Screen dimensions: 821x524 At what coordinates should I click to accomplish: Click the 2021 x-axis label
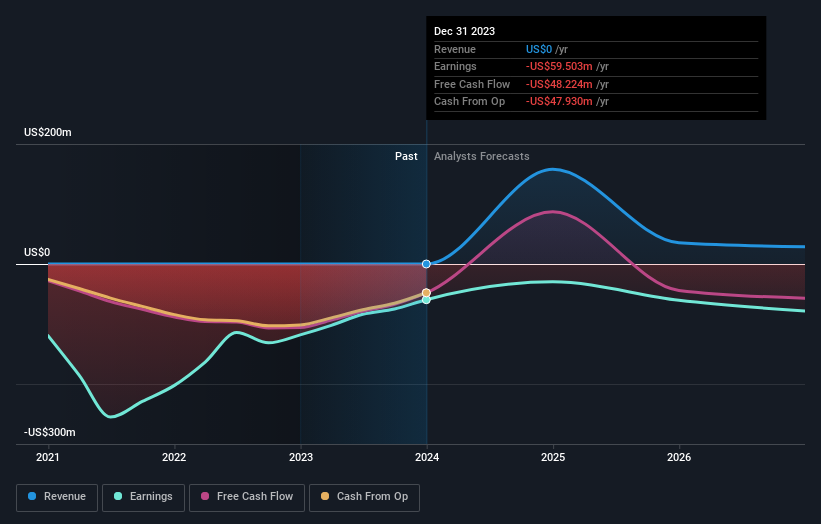[x=48, y=457]
